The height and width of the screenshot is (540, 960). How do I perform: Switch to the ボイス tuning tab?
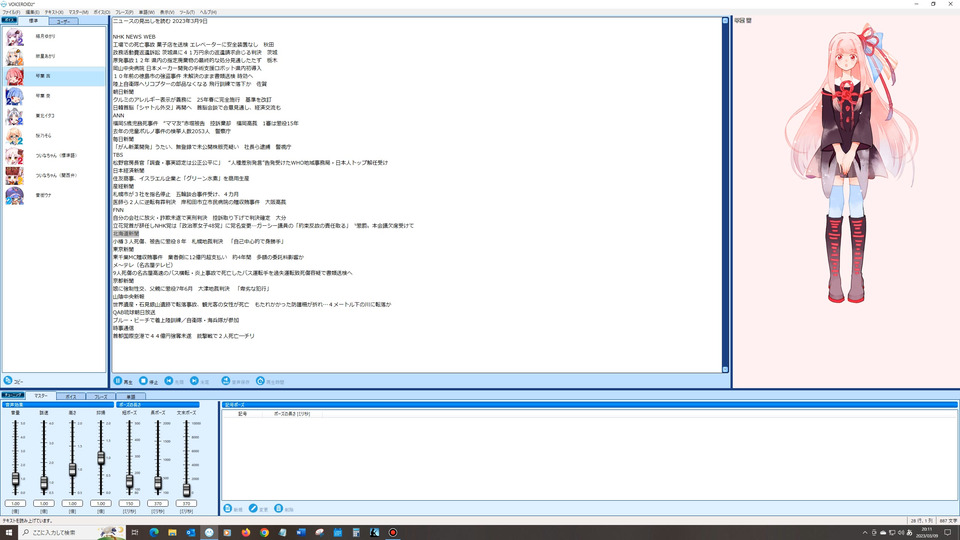tap(71, 397)
